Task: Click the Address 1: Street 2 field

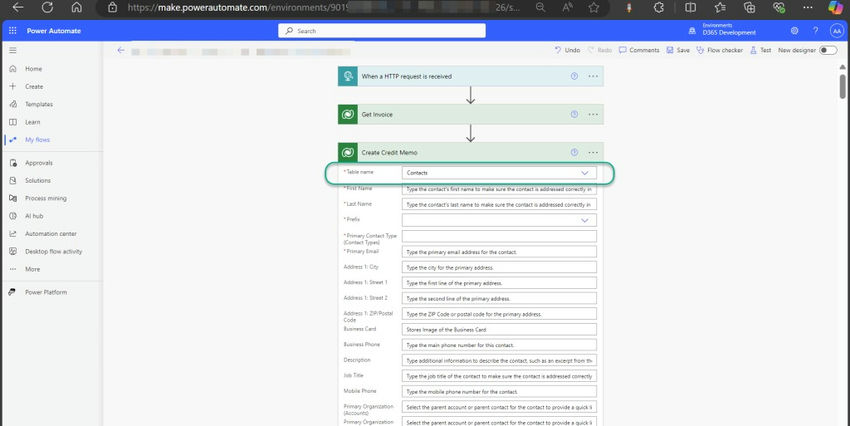Action: coord(499,299)
